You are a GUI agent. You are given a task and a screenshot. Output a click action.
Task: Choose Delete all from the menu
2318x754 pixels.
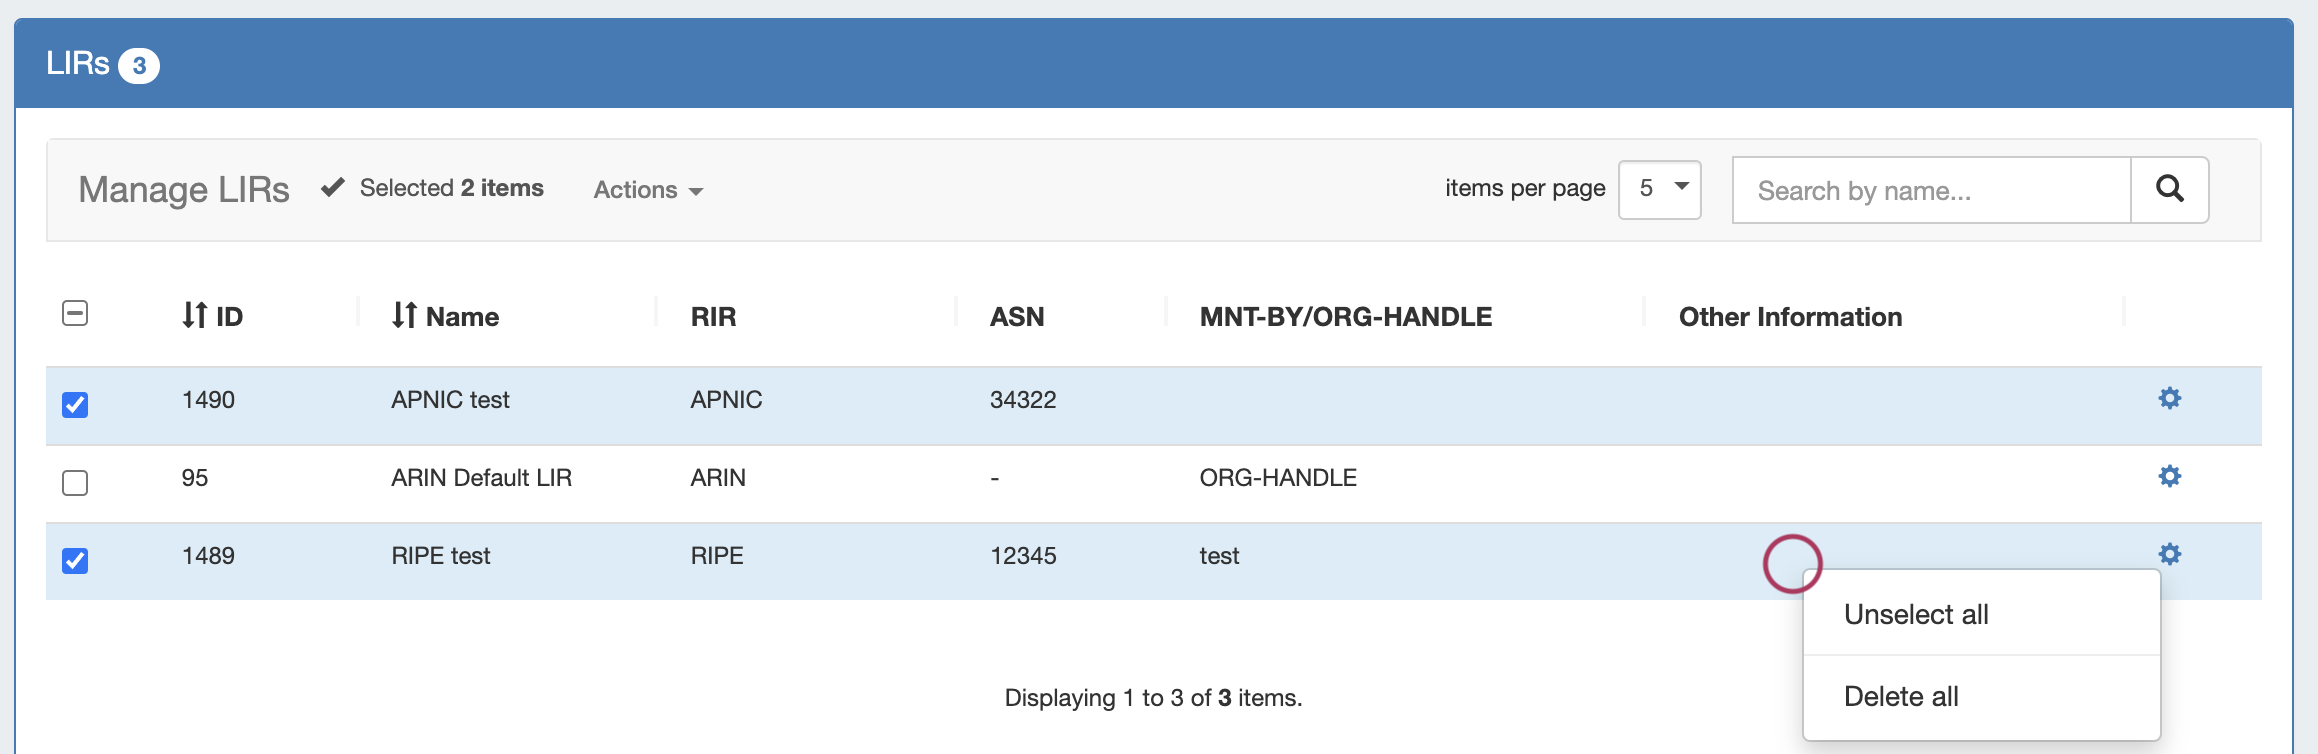coord(1900,696)
